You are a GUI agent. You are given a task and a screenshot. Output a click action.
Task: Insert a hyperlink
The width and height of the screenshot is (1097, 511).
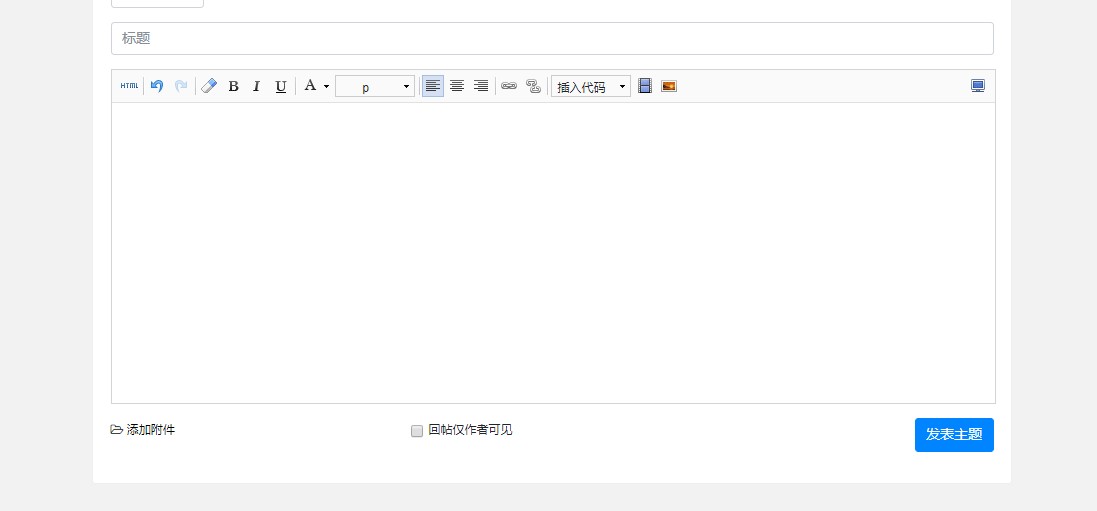click(x=509, y=86)
